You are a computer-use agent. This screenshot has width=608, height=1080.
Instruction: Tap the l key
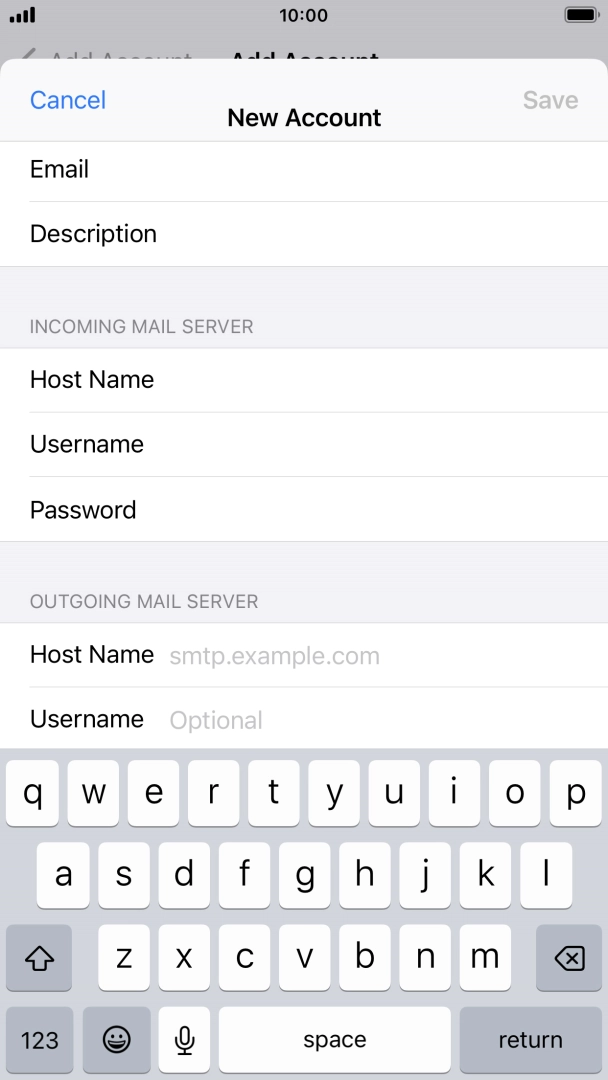coord(545,875)
